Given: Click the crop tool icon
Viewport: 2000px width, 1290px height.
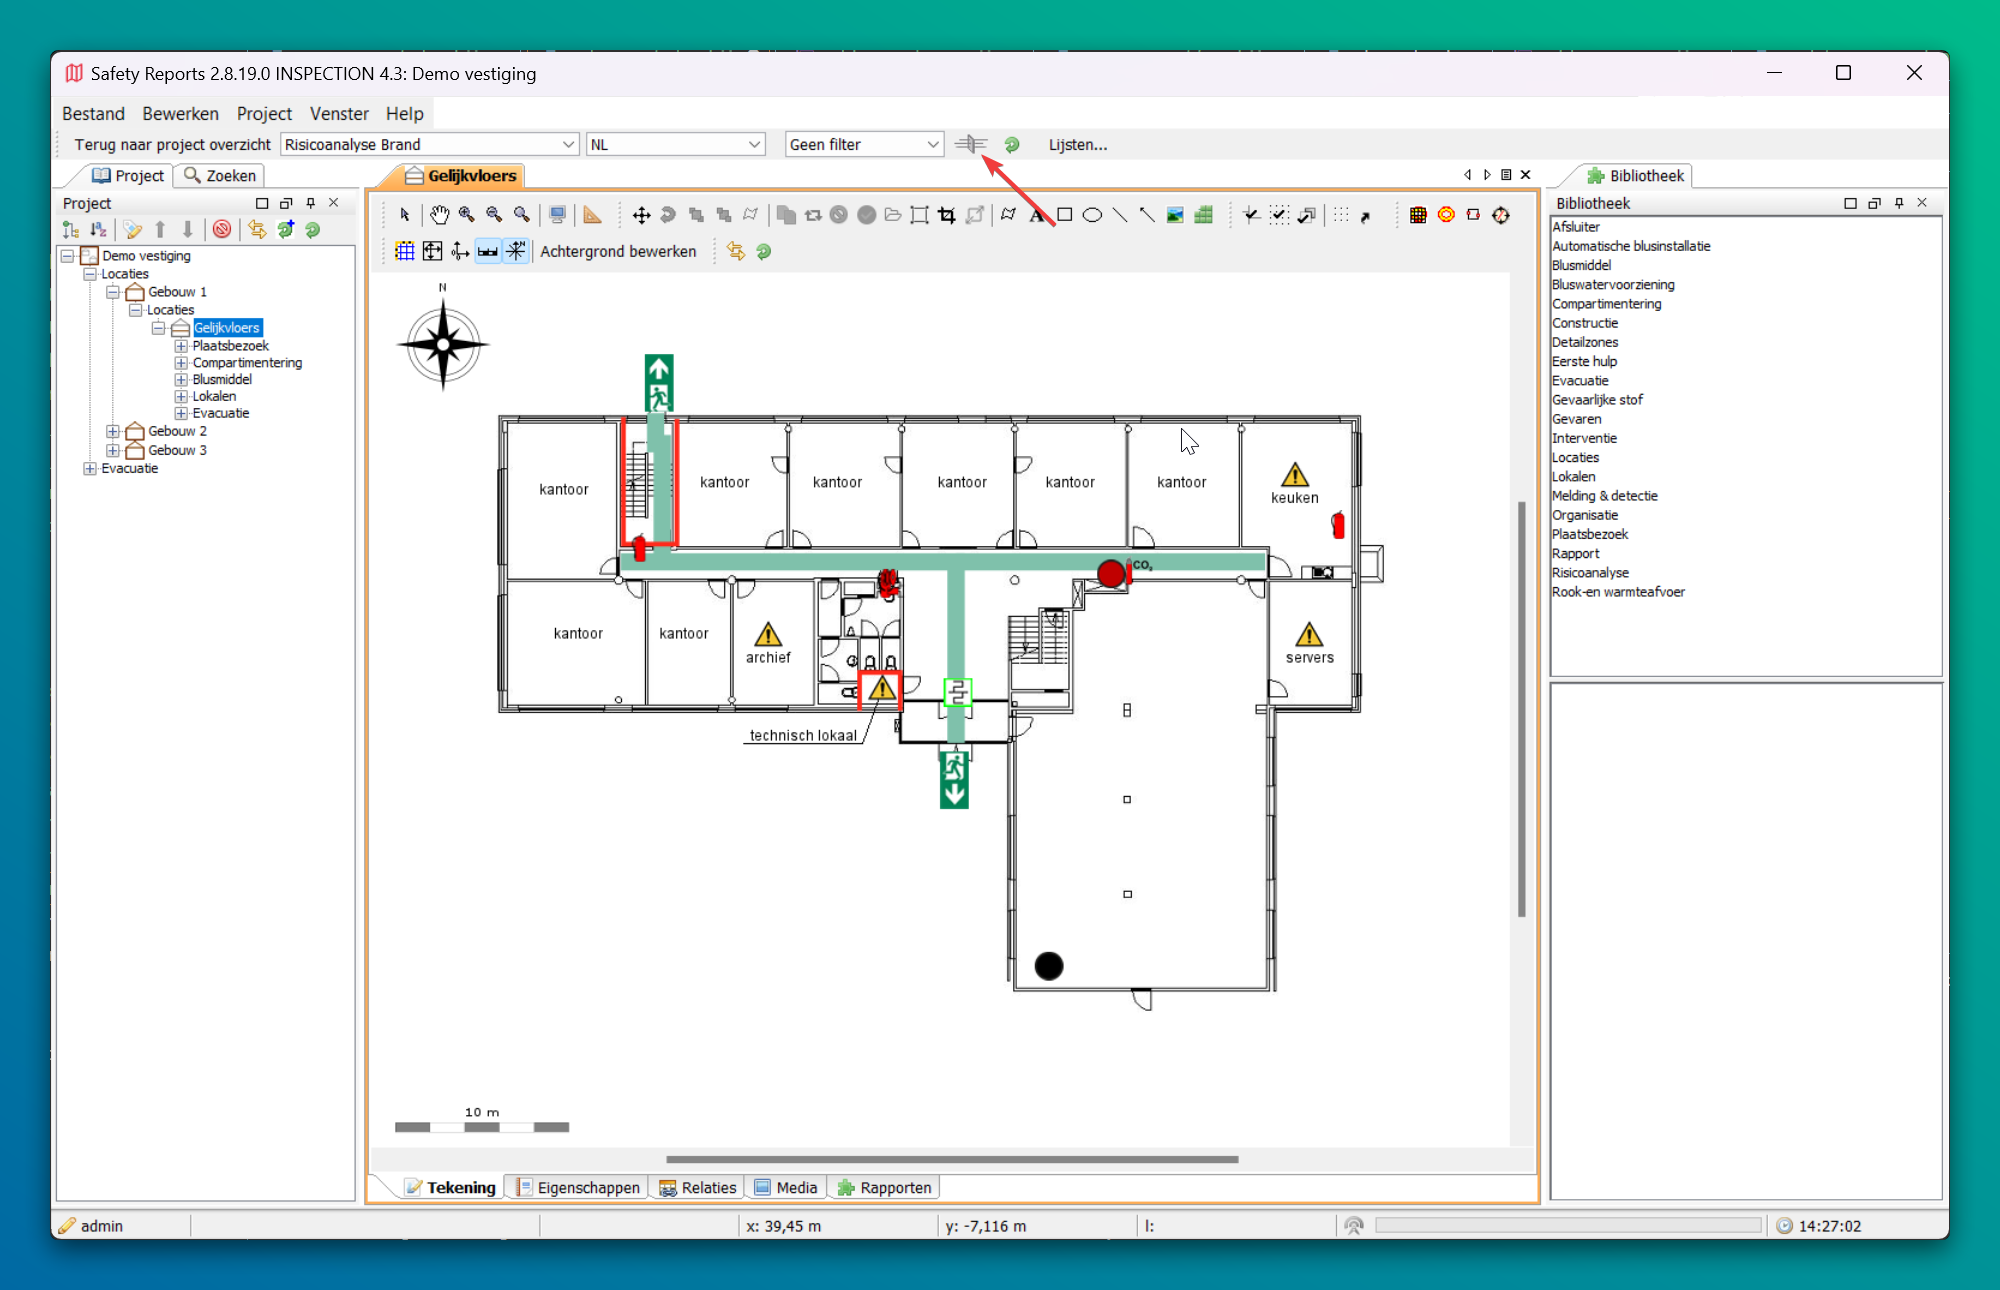Looking at the screenshot, I should [x=947, y=215].
